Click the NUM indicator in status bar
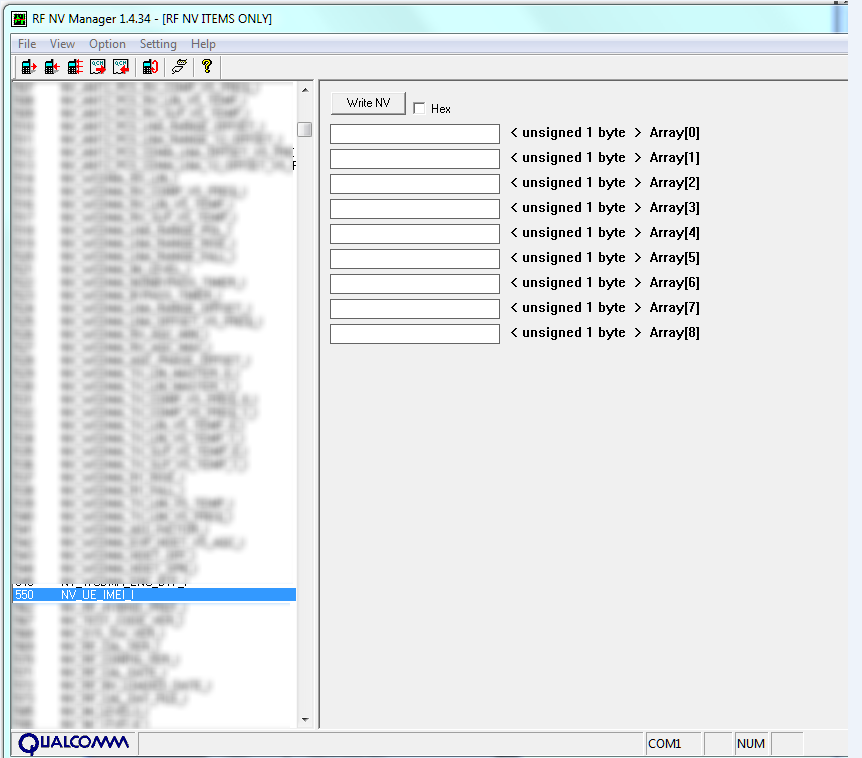 (x=750, y=744)
